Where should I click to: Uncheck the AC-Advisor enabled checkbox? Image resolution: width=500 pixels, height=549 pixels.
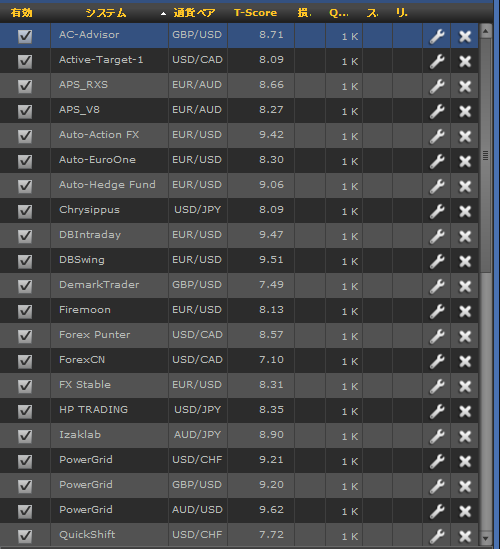25,36
